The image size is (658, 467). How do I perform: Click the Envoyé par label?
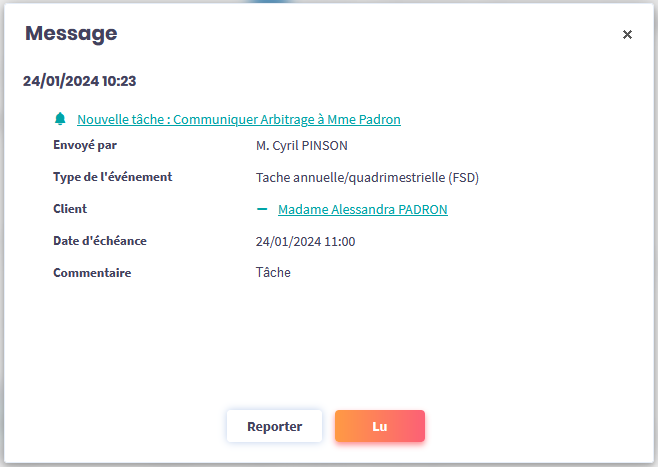tap(85, 145)
